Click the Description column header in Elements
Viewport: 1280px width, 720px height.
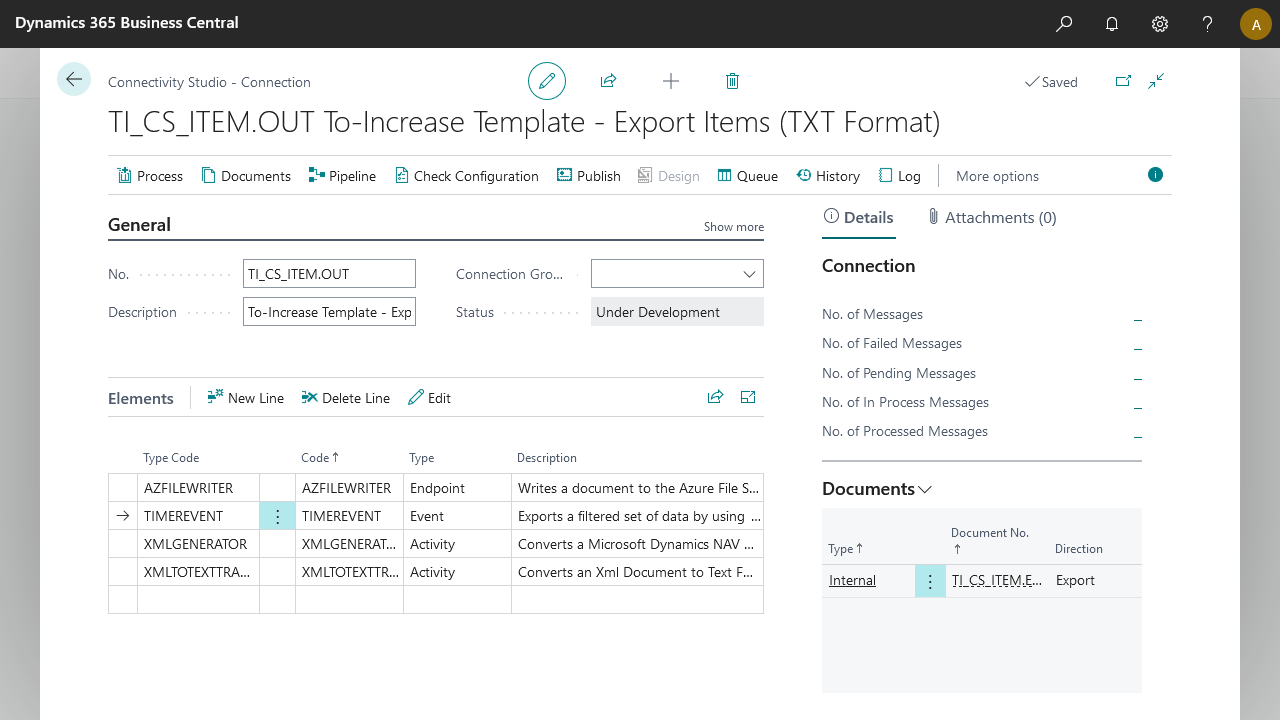[547, 458]
